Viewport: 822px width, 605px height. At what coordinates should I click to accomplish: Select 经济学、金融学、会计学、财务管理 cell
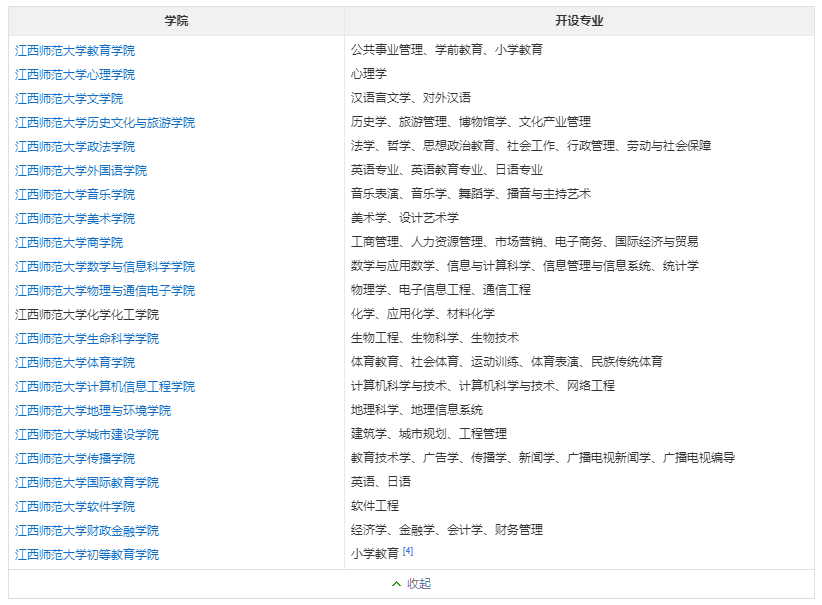[447, 531]
